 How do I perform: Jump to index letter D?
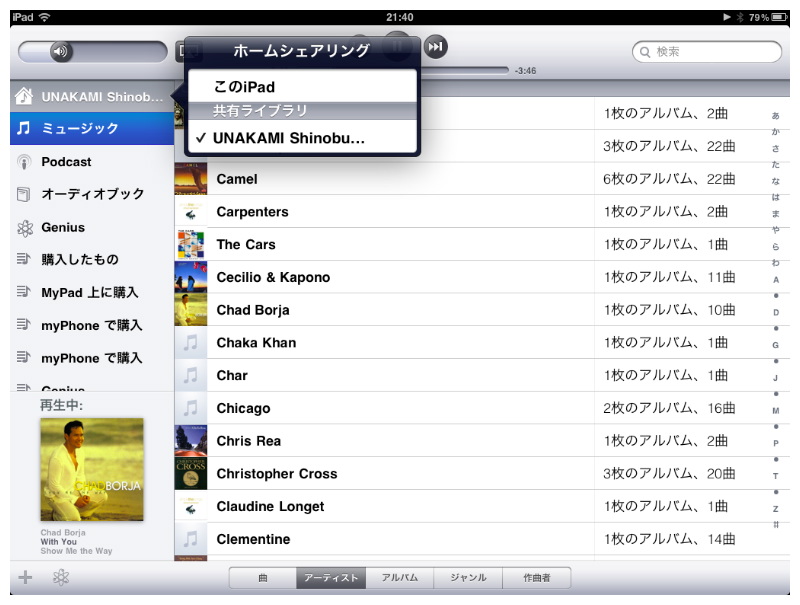(x=776, y=312)
